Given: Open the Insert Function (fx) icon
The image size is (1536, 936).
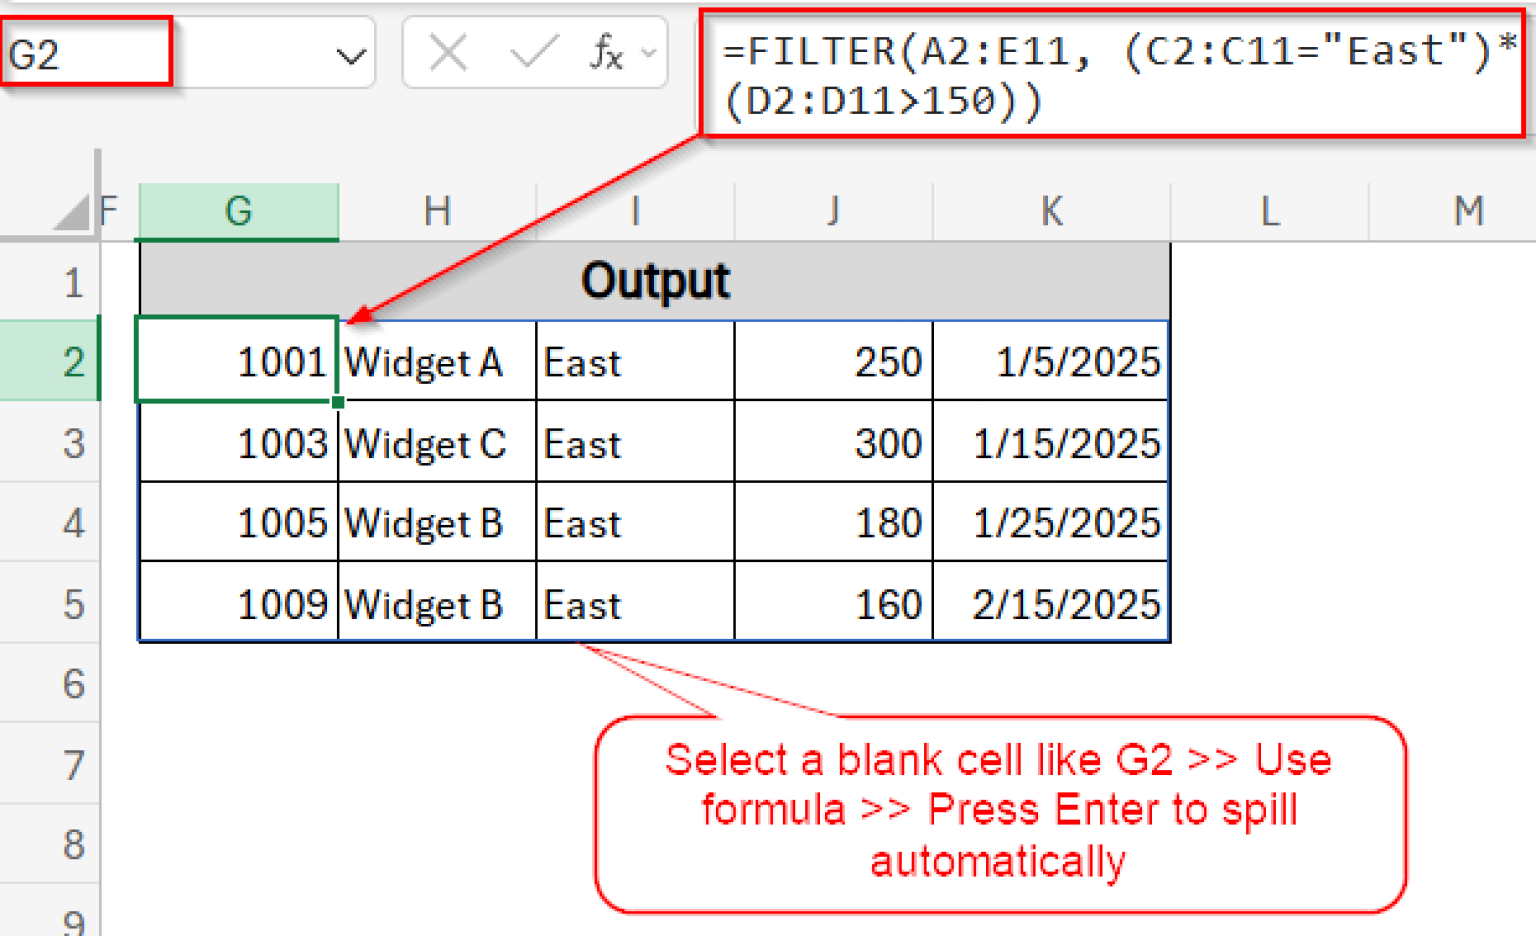Looking at the screenshot, I should 605,52.
